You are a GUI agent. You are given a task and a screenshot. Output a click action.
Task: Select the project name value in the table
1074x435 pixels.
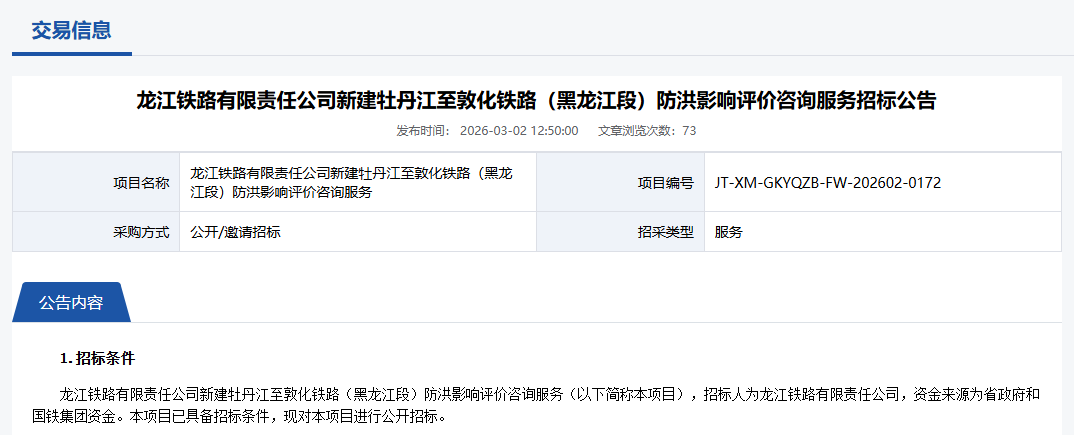tap(351, 183)
